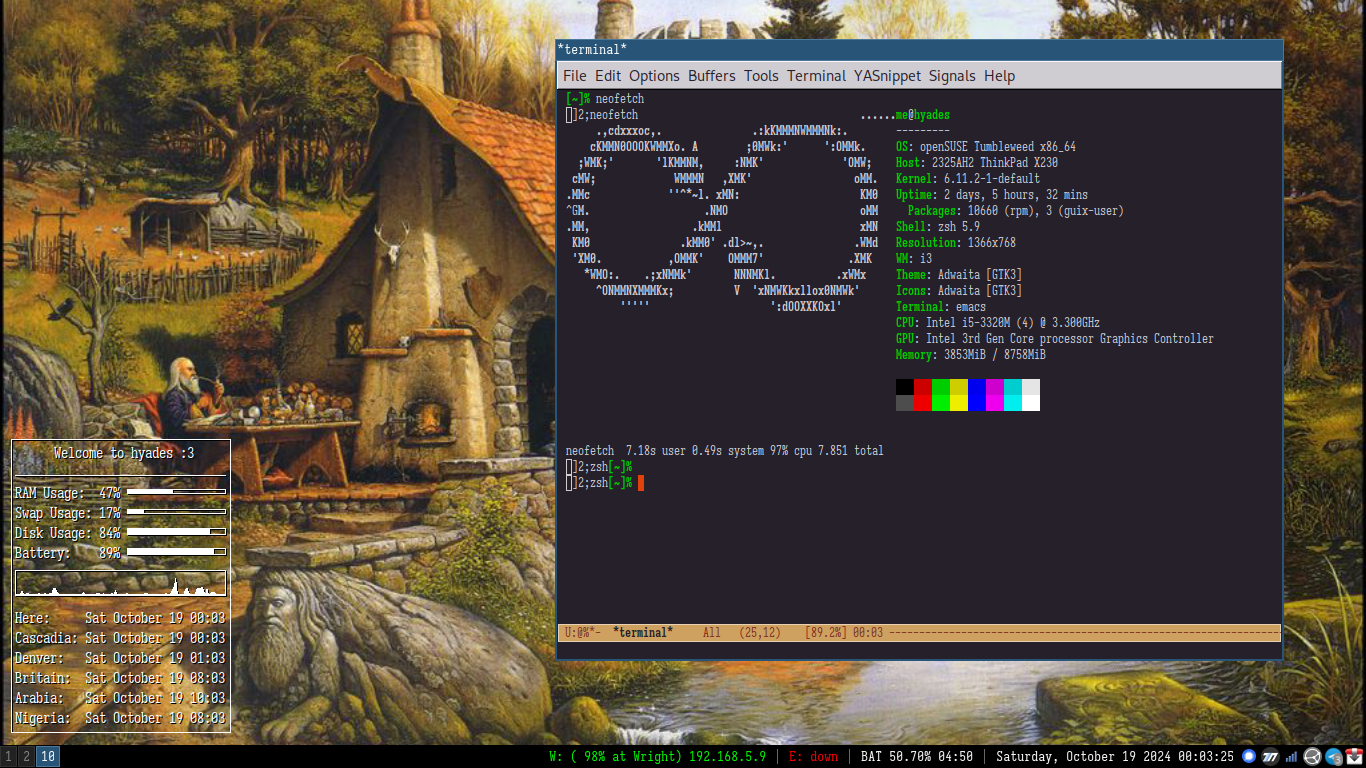Click the 'Britain' time row in widget
This screenshot has width=1366, height=768.
coord(120,678)
